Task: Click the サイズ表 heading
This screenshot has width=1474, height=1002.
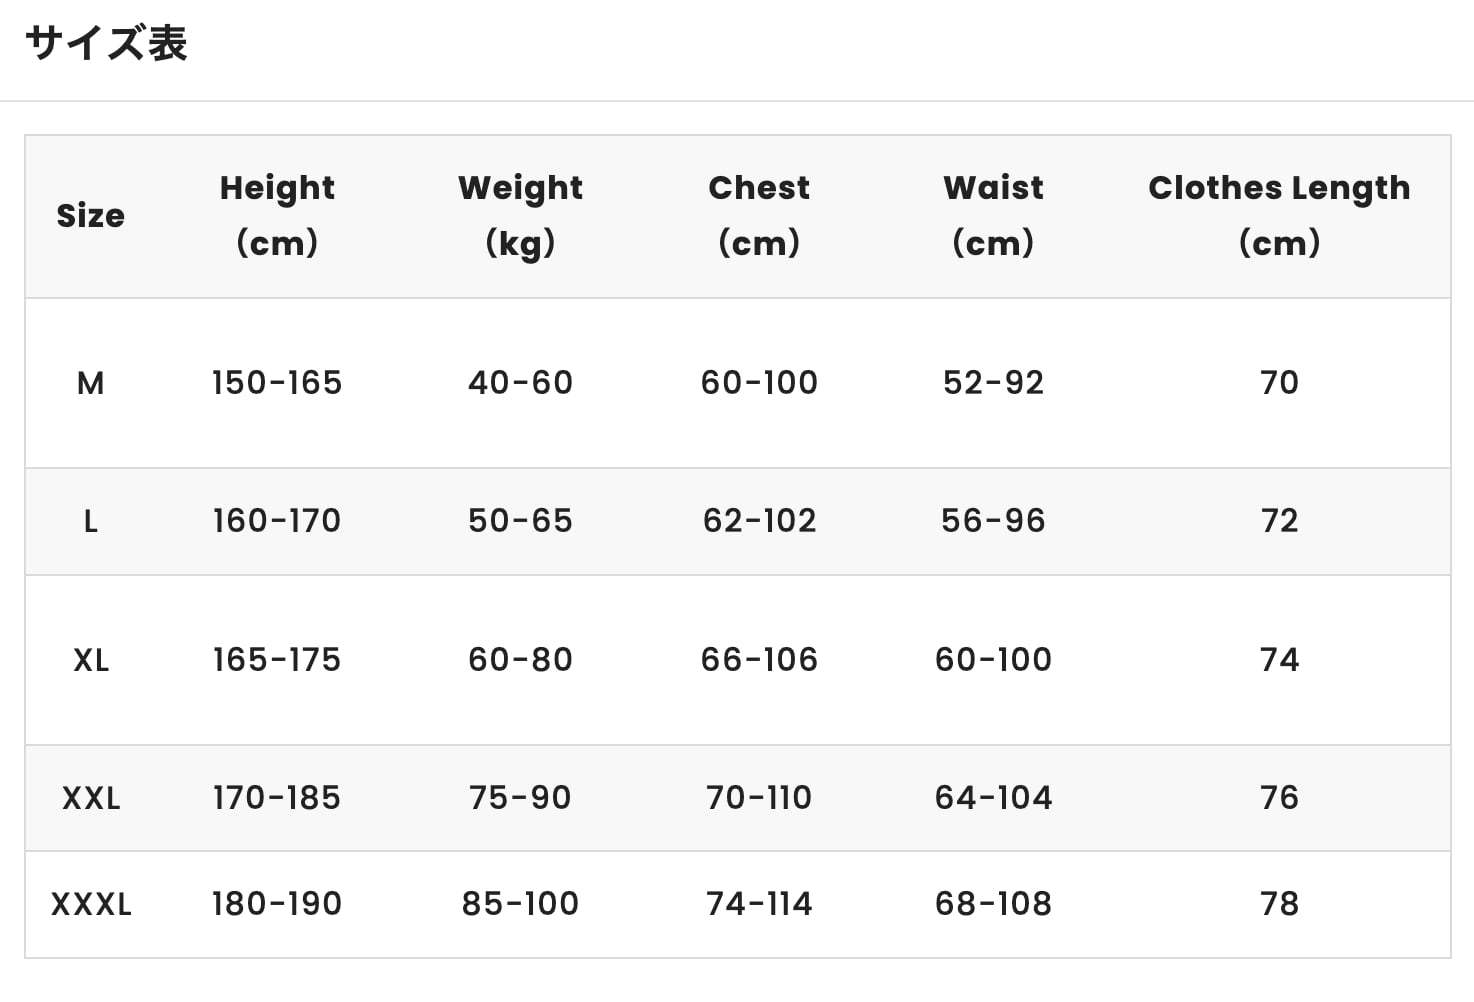Action: (x=106, y=44)
